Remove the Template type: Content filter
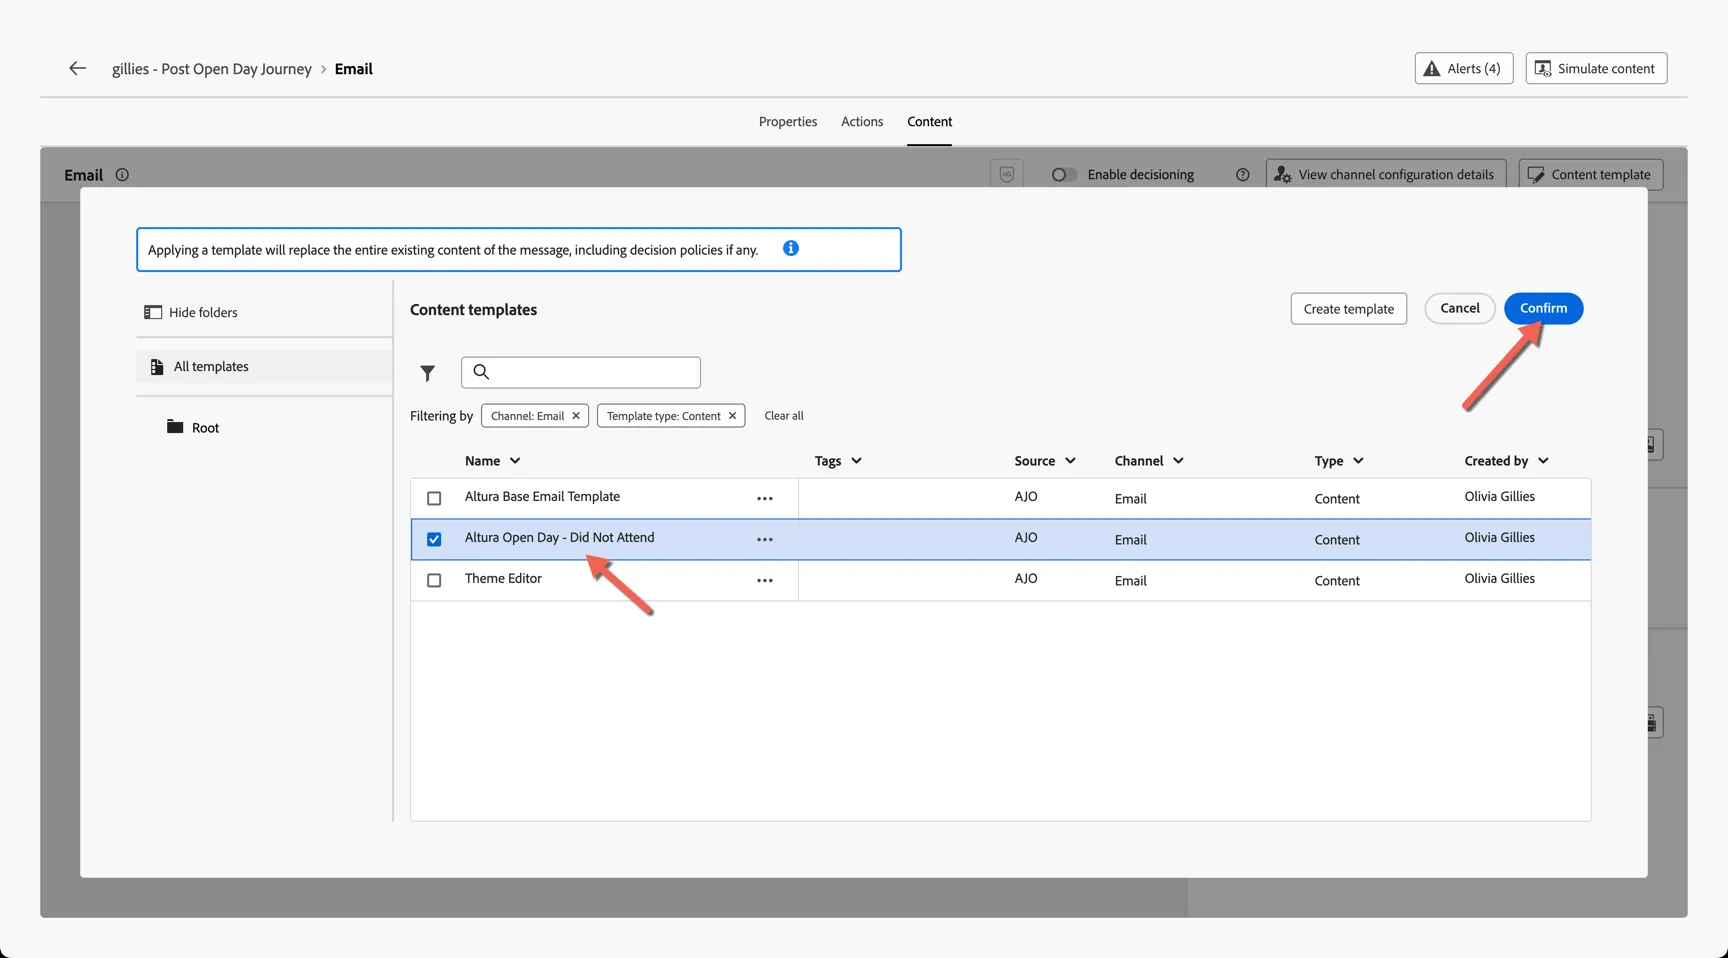Image resolution: width=1728 pixels, height=958 pixels. point(732,416)
